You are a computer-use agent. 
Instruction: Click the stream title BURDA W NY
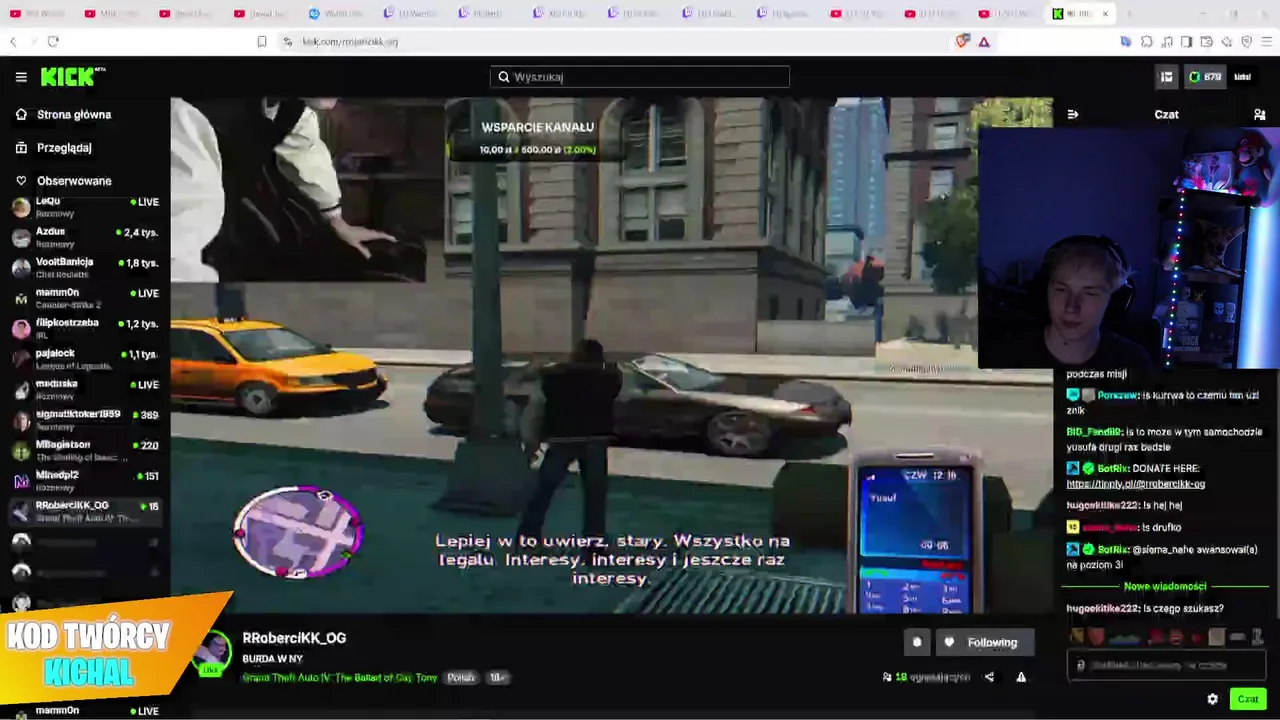tap(272, 659)
